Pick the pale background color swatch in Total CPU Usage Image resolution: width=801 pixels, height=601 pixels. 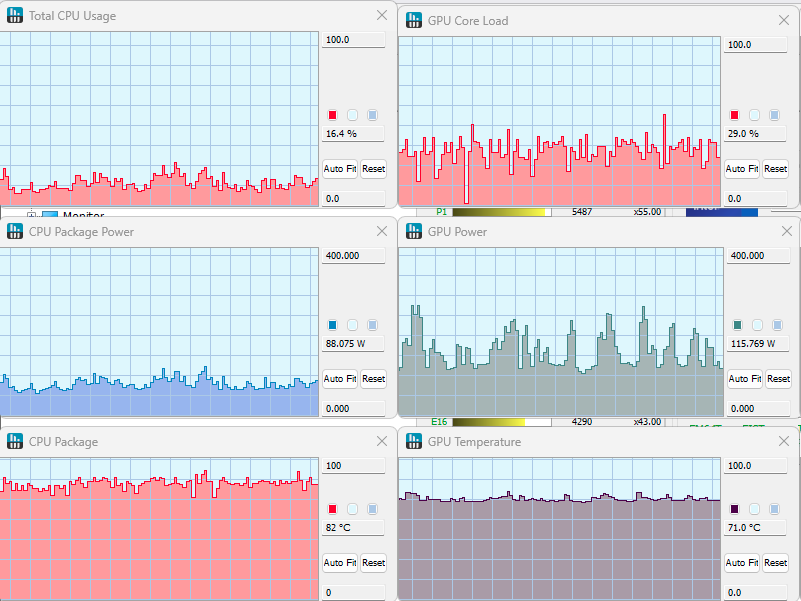pyautogui.click(x=352, y=115)
